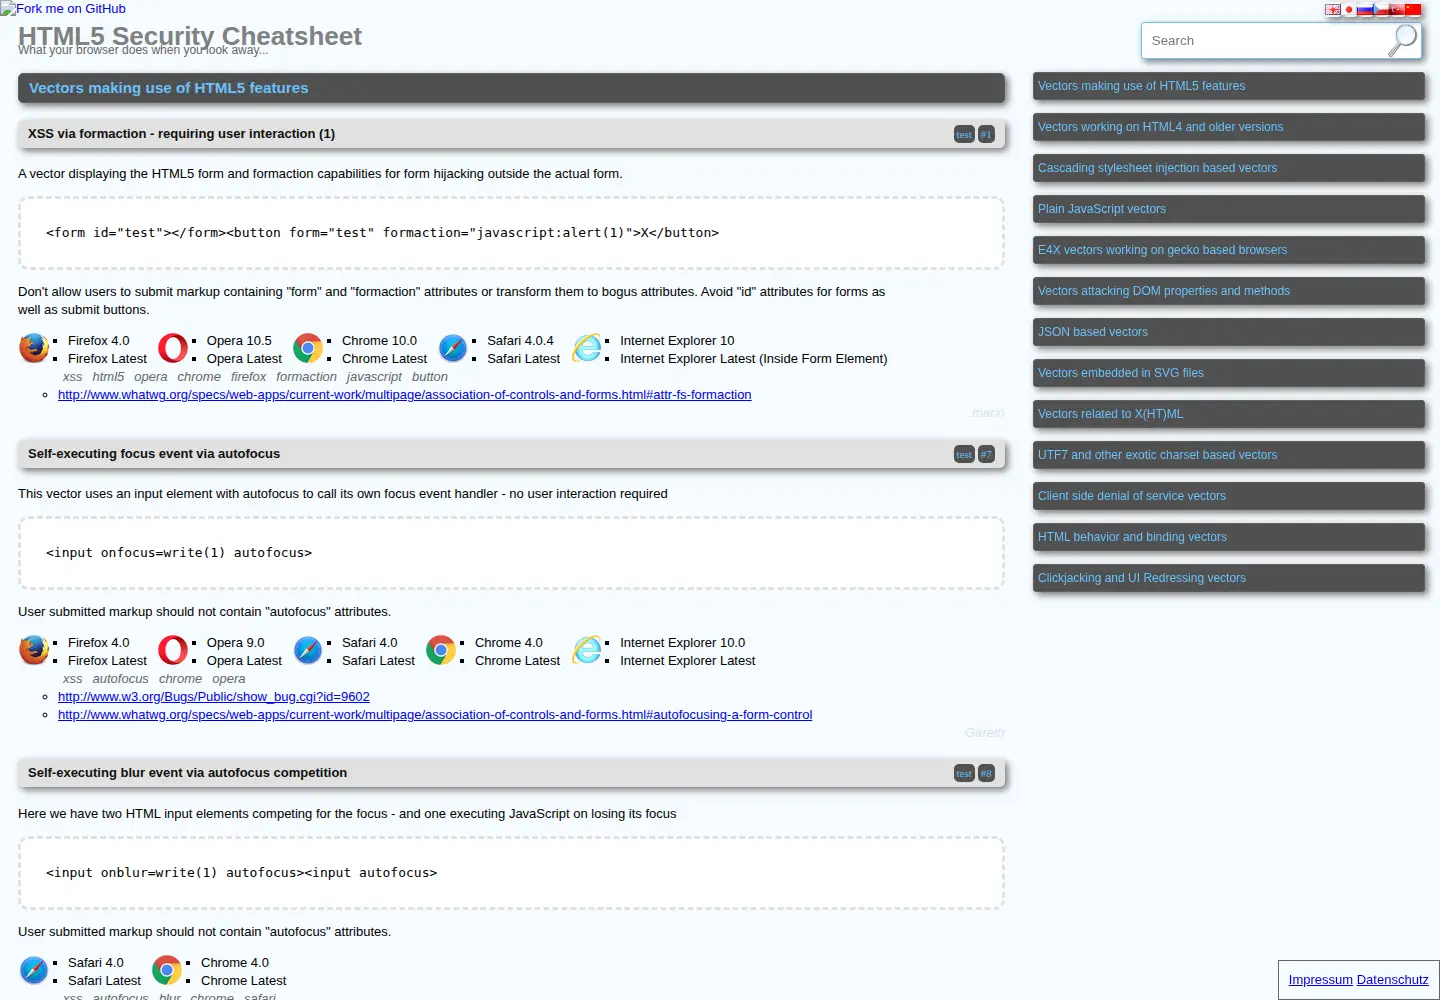Open the whatwg autofocusing-a-form-control link
Image resolution: width=1440 pixels, height=1000 pixels.
[435, 715]
